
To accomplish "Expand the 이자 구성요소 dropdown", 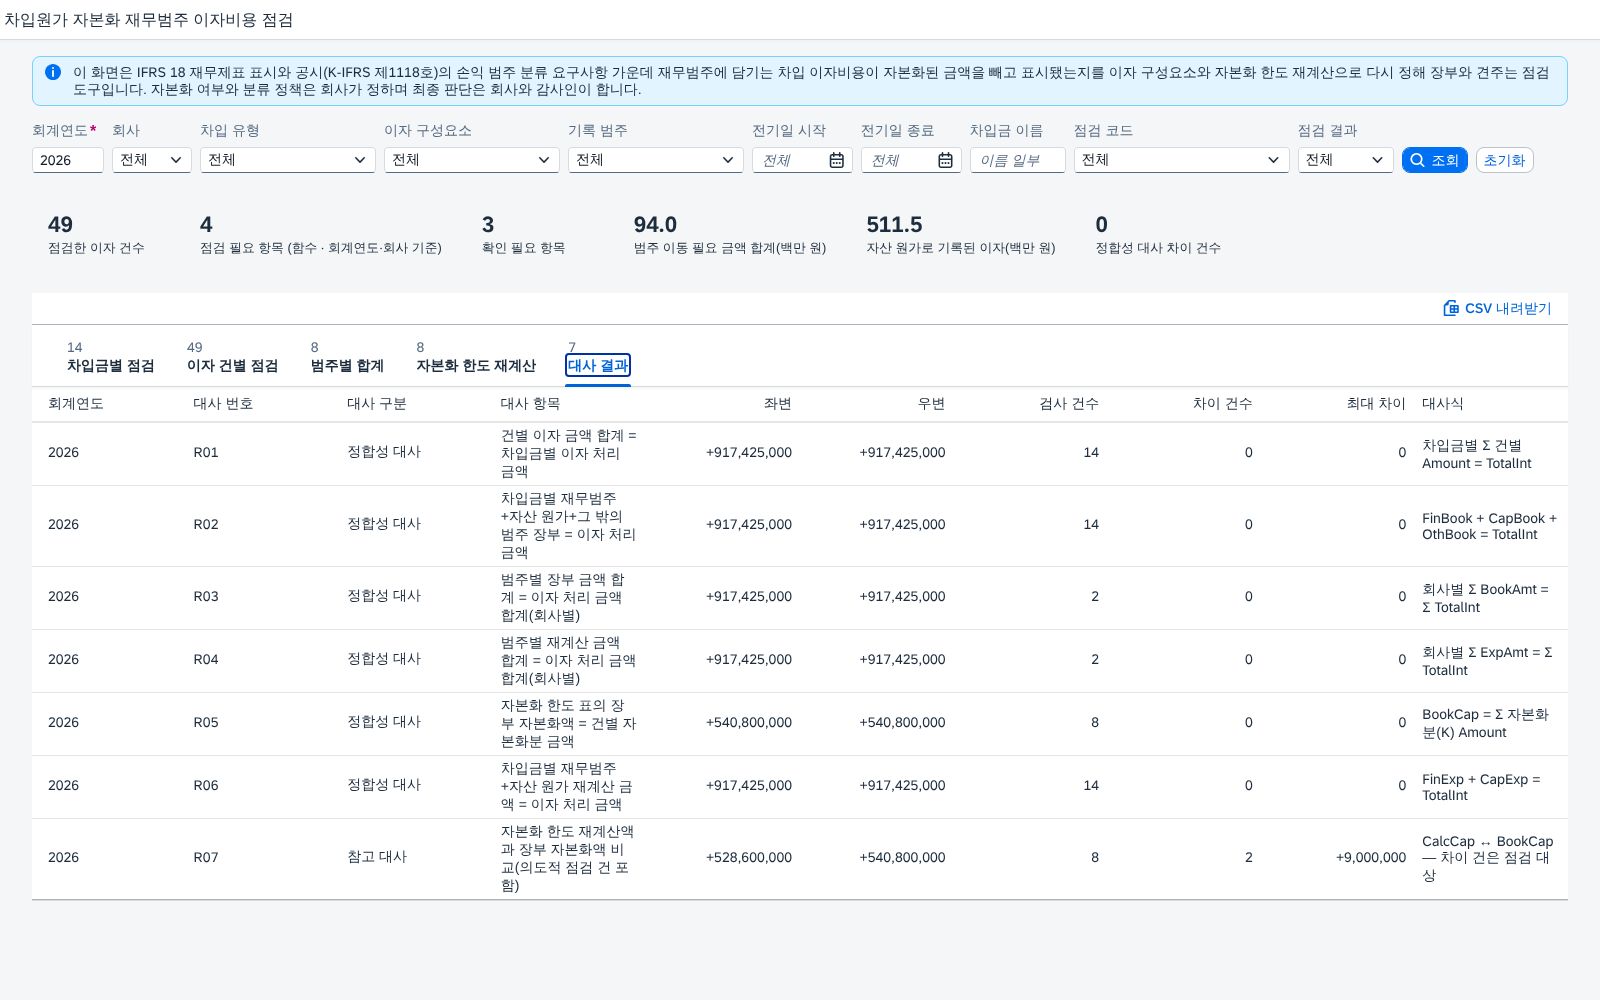I will [x=472, y=160].
